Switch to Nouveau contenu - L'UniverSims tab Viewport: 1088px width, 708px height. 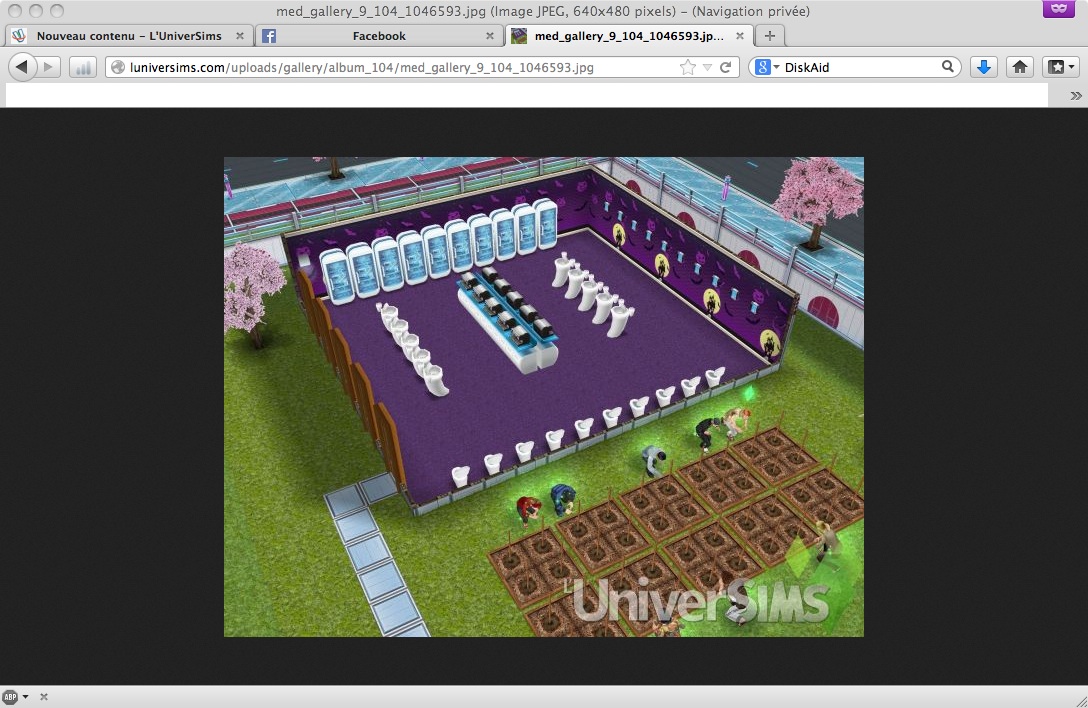coord(128,36)
